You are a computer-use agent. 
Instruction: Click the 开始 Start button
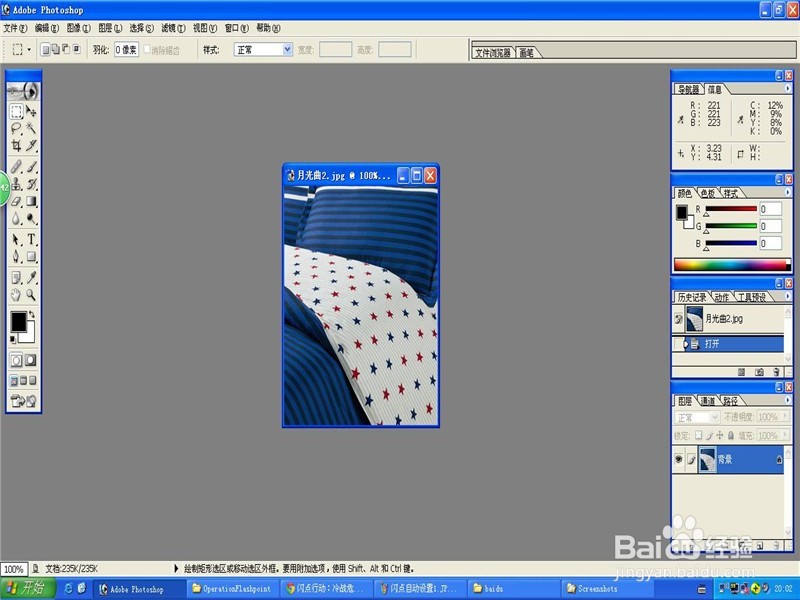(27, 588)
